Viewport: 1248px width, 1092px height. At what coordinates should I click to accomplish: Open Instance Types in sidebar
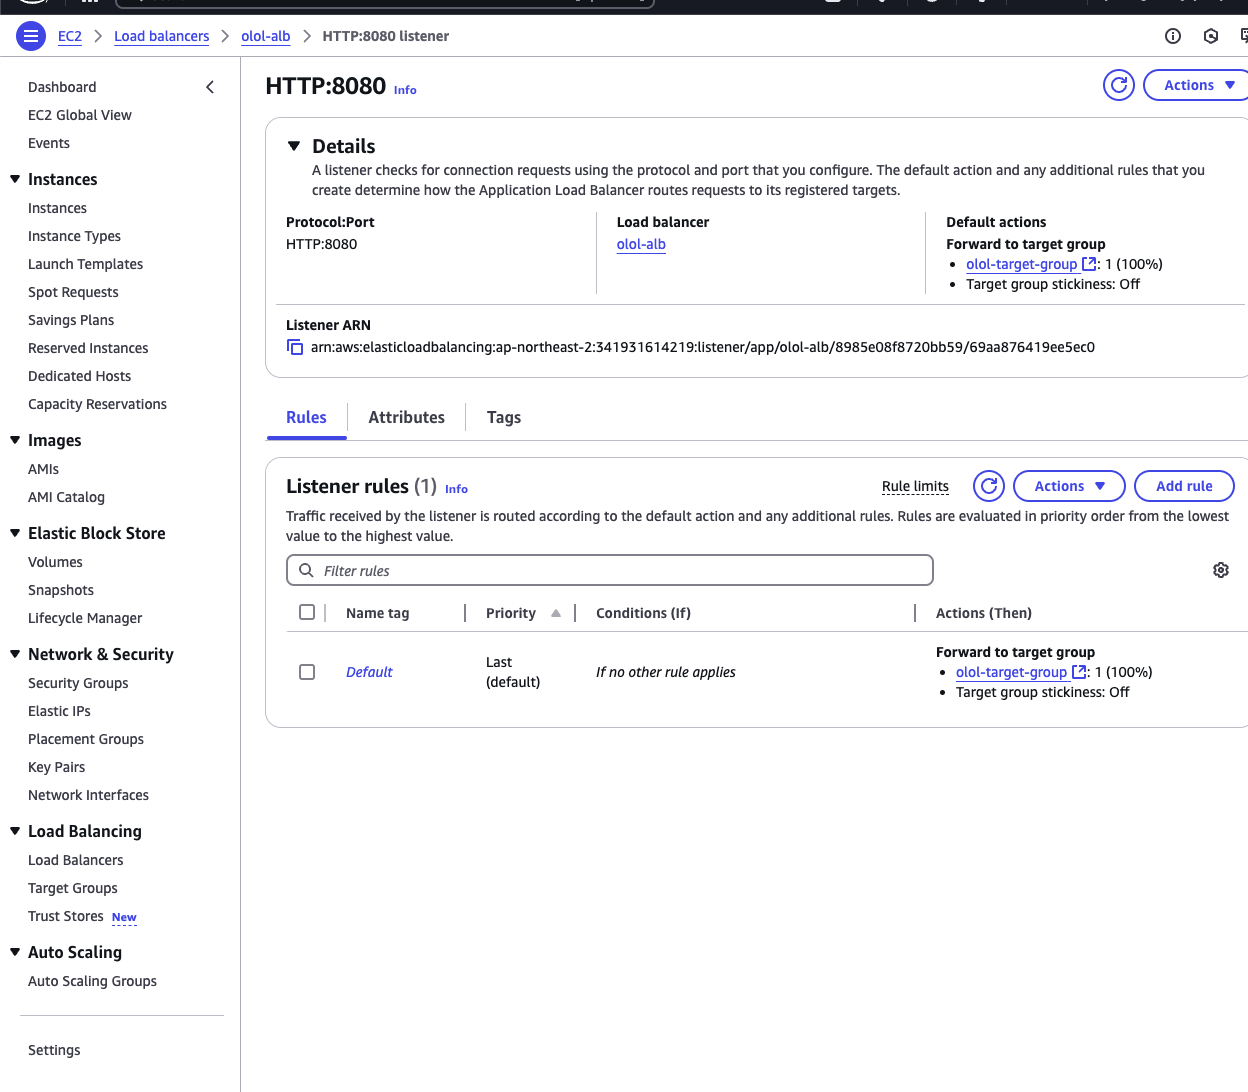pos(74,236)
